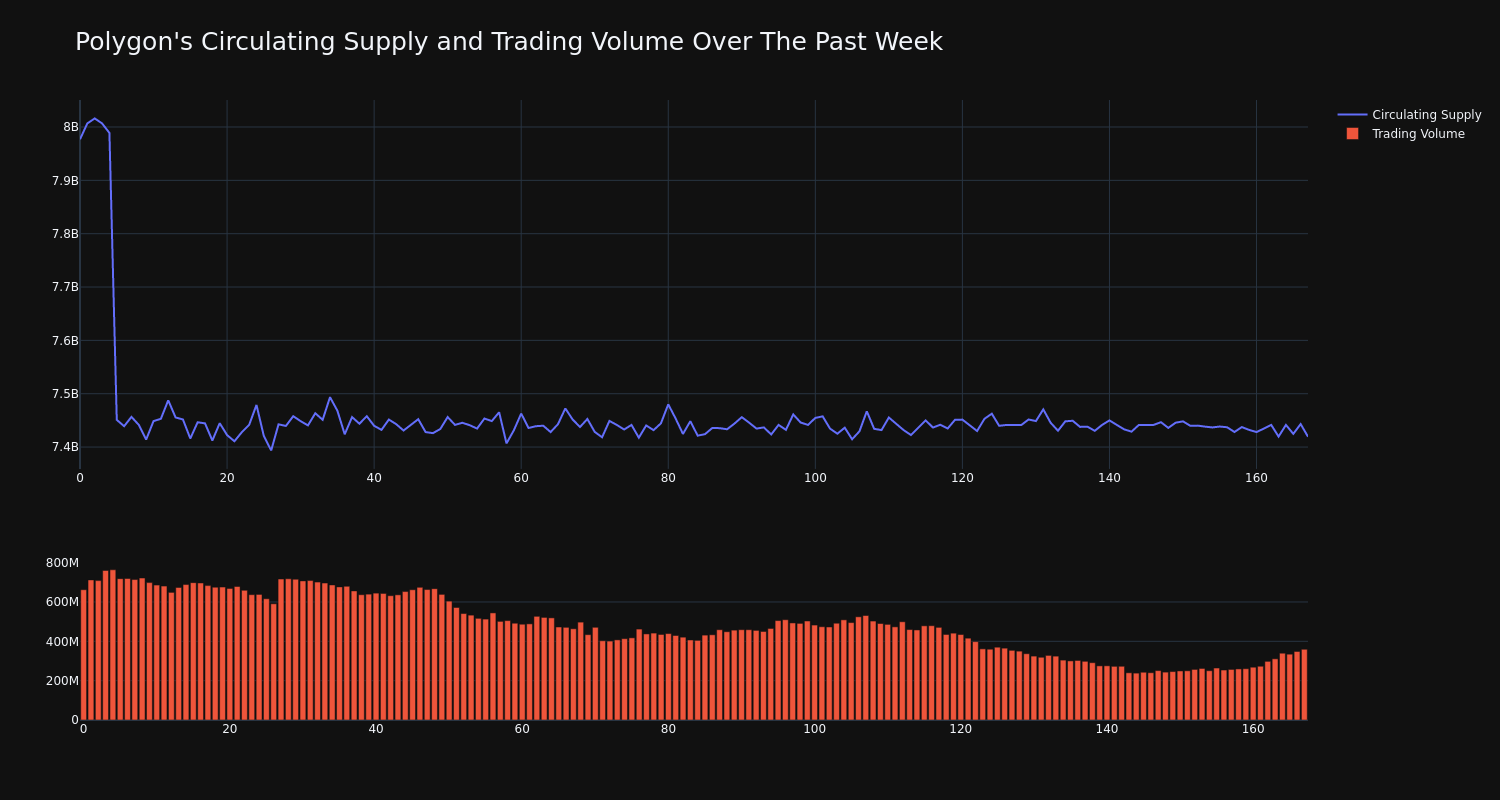This screenshot has height=800, width=1500.
Task: Click the 7.8B label on the supply axis
Action: [x=65, y=234]
